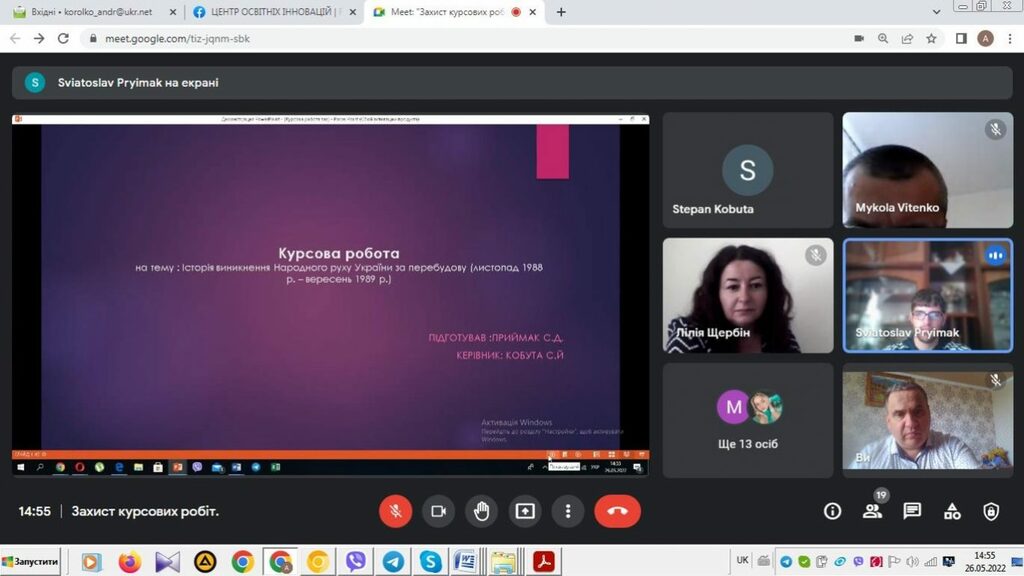
Task: Open the Chrome profile avatar menu
Action: pos(985,38)
